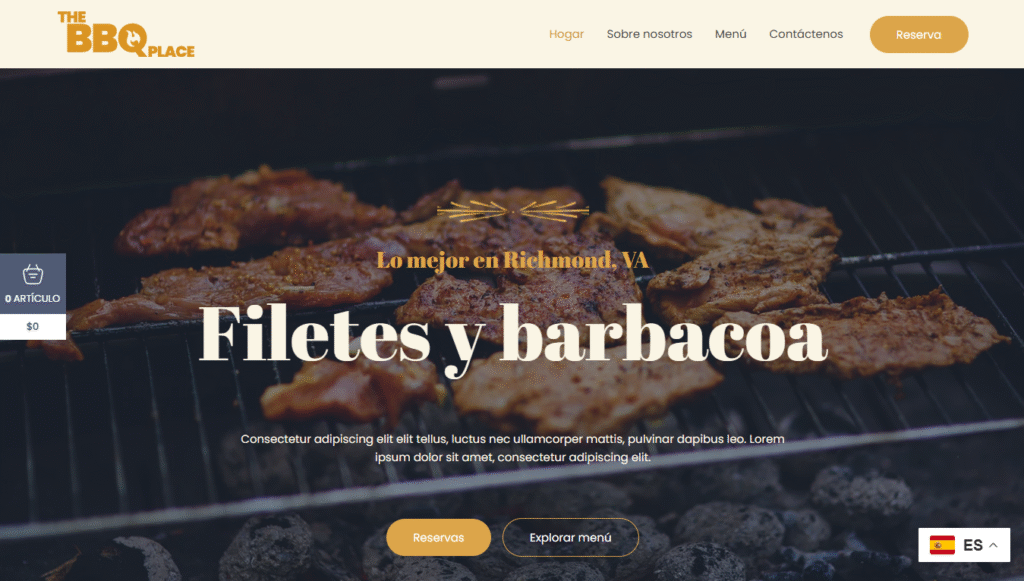
Task: Click the 0 ARTÍCULO cart label
Action: [x=33, y=298]
